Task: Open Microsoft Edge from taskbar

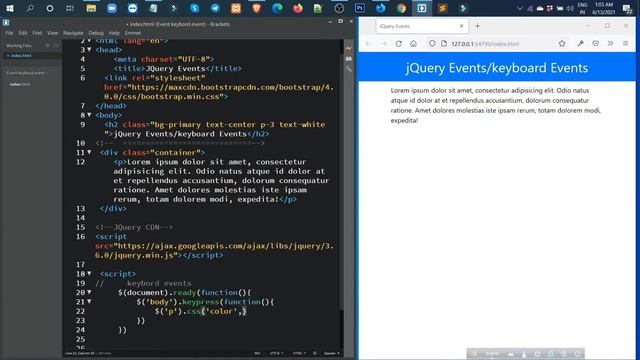Action: point(277,8)
